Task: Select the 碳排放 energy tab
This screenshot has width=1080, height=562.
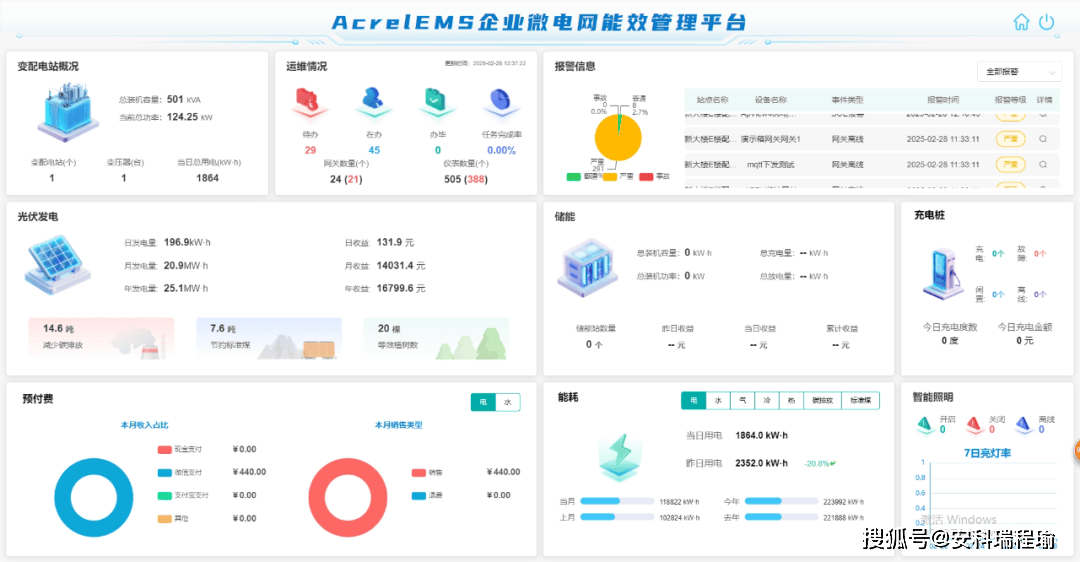Action: point(822,400)
